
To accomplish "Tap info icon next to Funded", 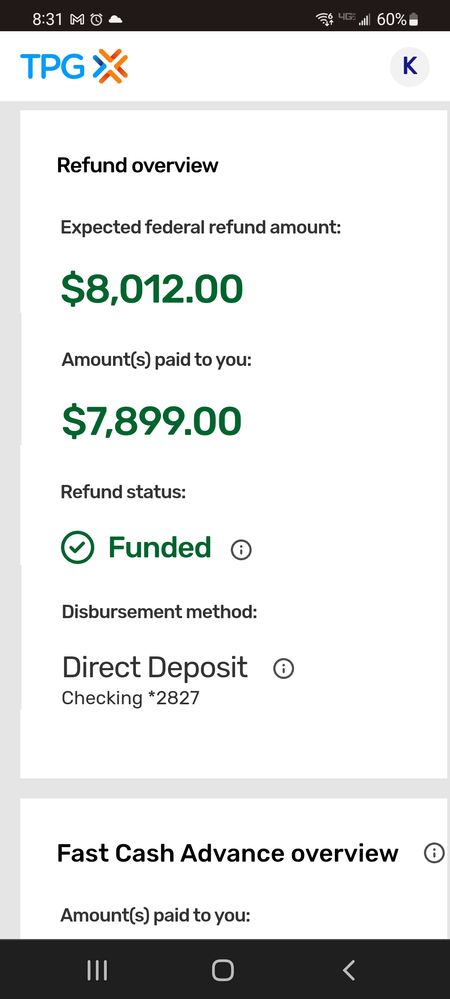I will (241, 550).
